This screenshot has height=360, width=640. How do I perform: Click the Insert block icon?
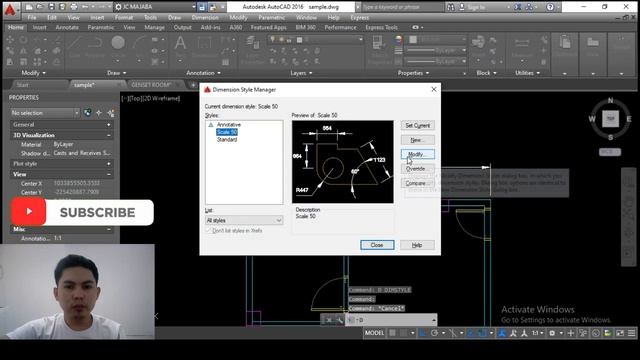[x=478, y=42]
